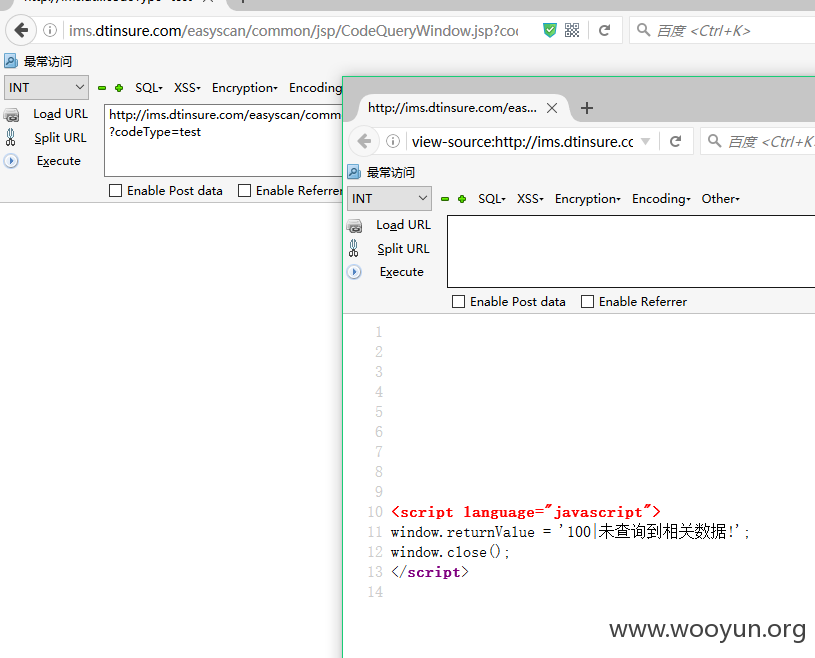The height and width of the screenshot is (658, 815).
Task: Click the QR code icon in address bar
Action: point(572,31)
